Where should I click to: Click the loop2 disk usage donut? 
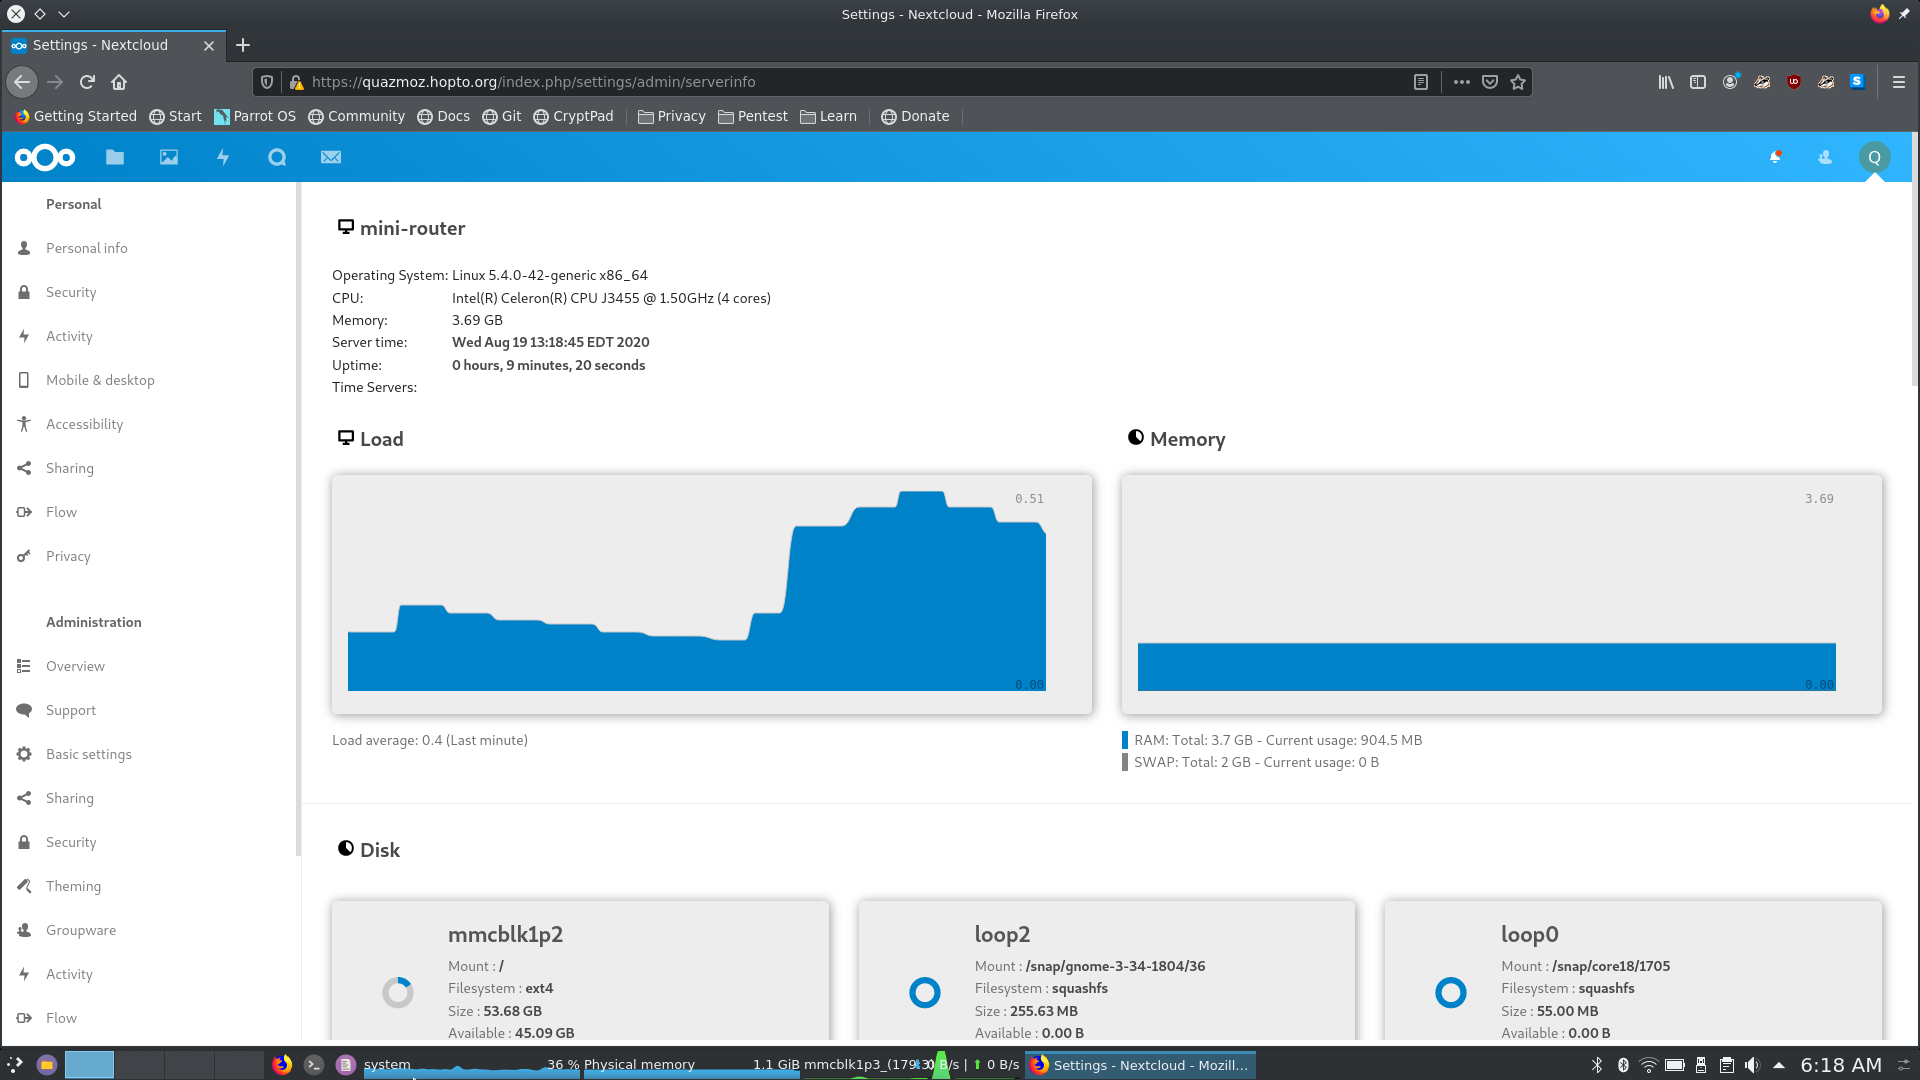tap(925, 992)
